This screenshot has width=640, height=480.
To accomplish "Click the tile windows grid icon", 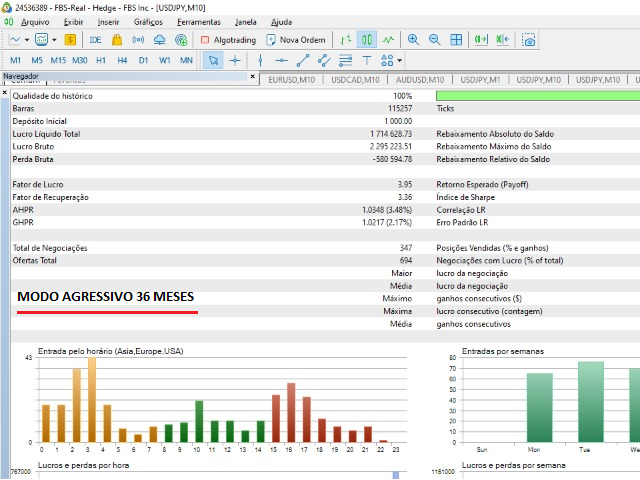I will (x=456, y=40).
